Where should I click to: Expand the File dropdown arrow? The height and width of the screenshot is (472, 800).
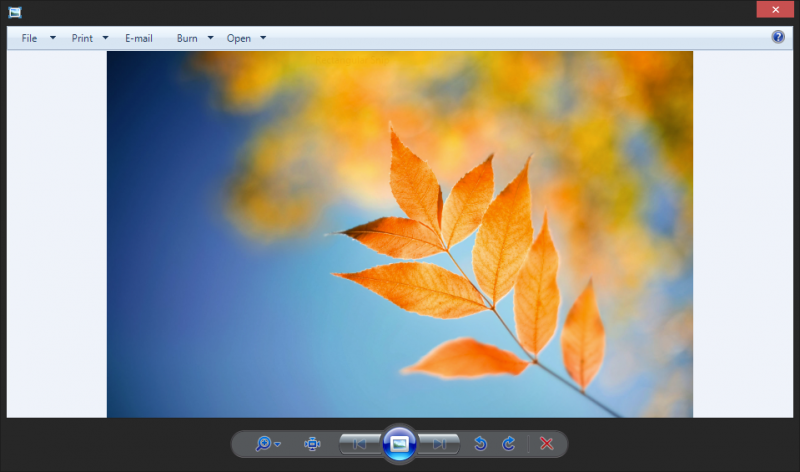tap(53, 38)
